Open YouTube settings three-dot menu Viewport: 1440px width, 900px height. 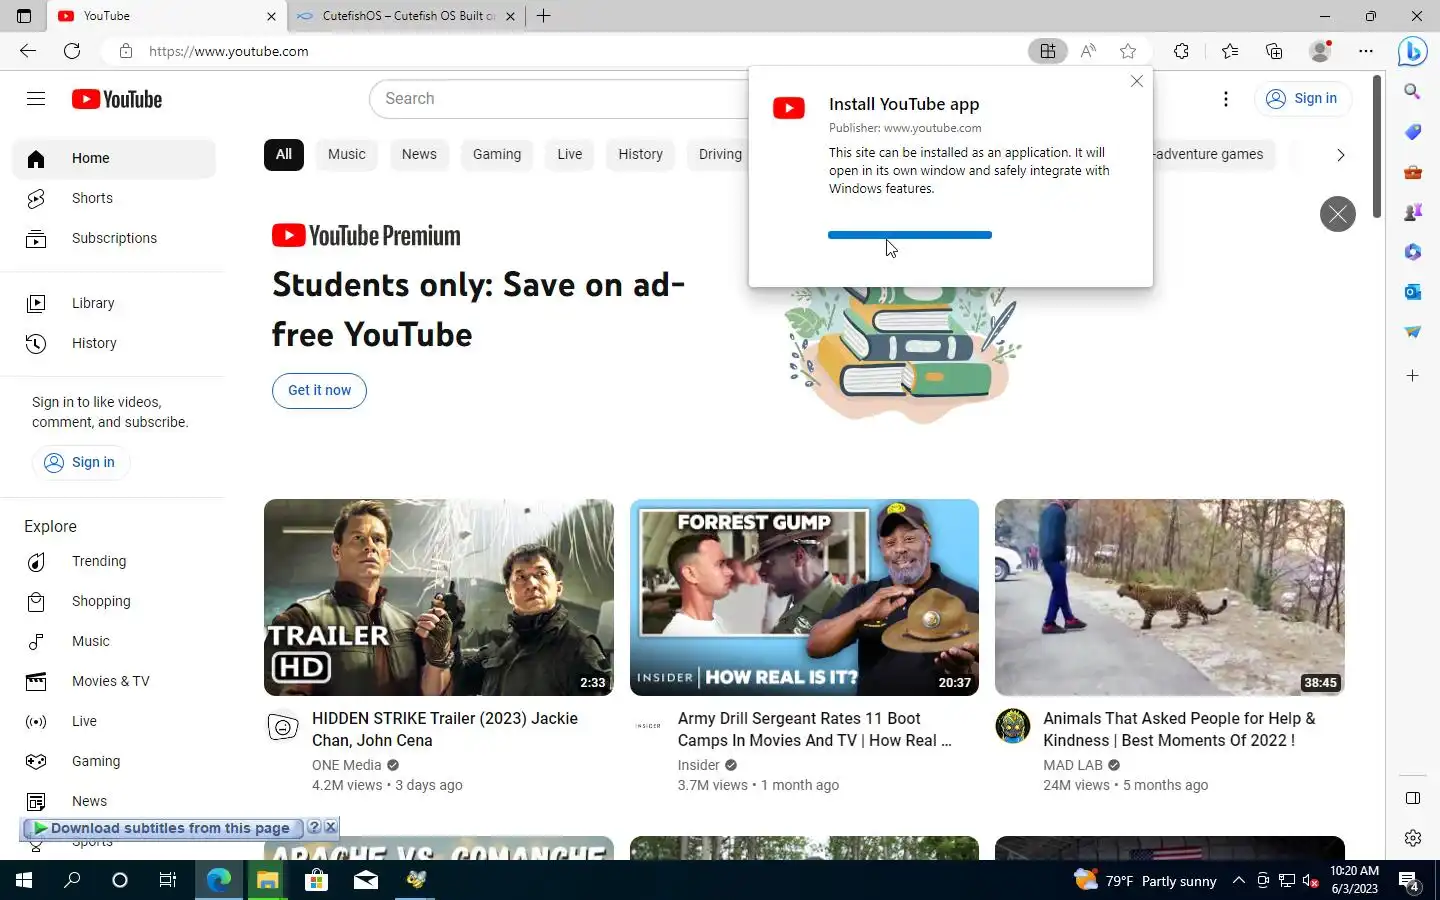1226,98
